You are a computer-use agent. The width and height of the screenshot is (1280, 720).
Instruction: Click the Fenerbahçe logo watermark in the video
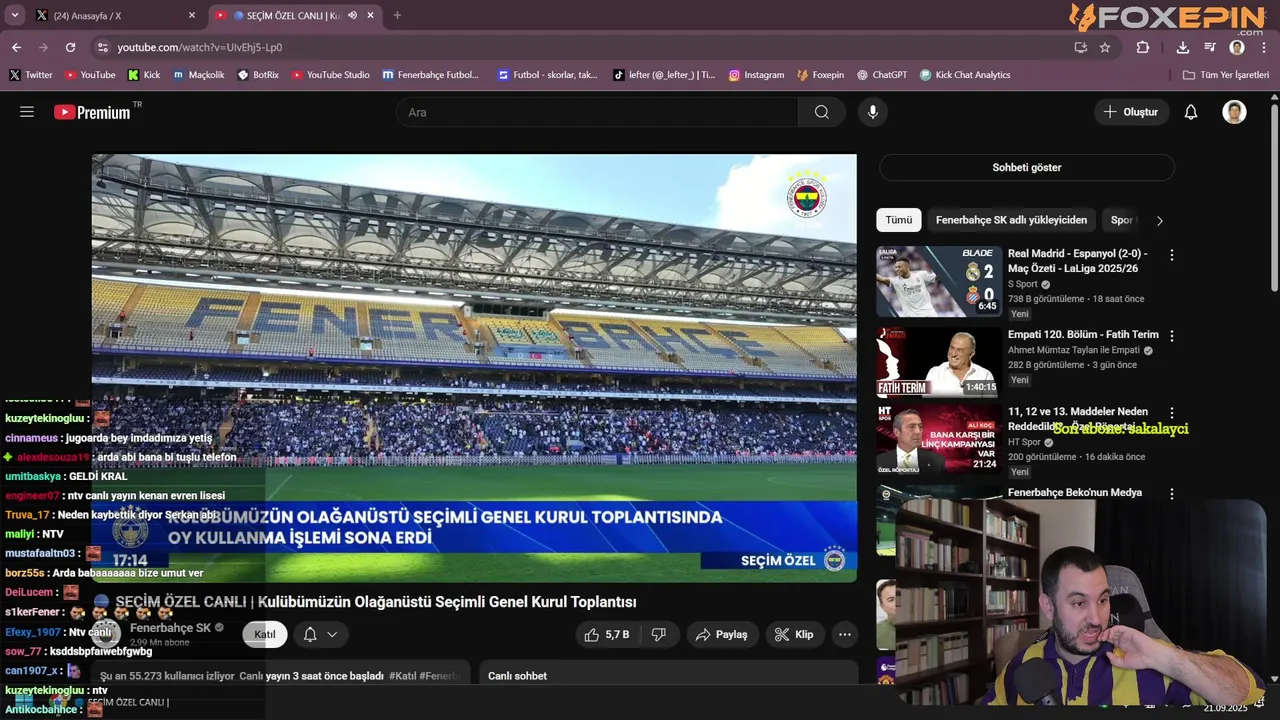point(806,197)
